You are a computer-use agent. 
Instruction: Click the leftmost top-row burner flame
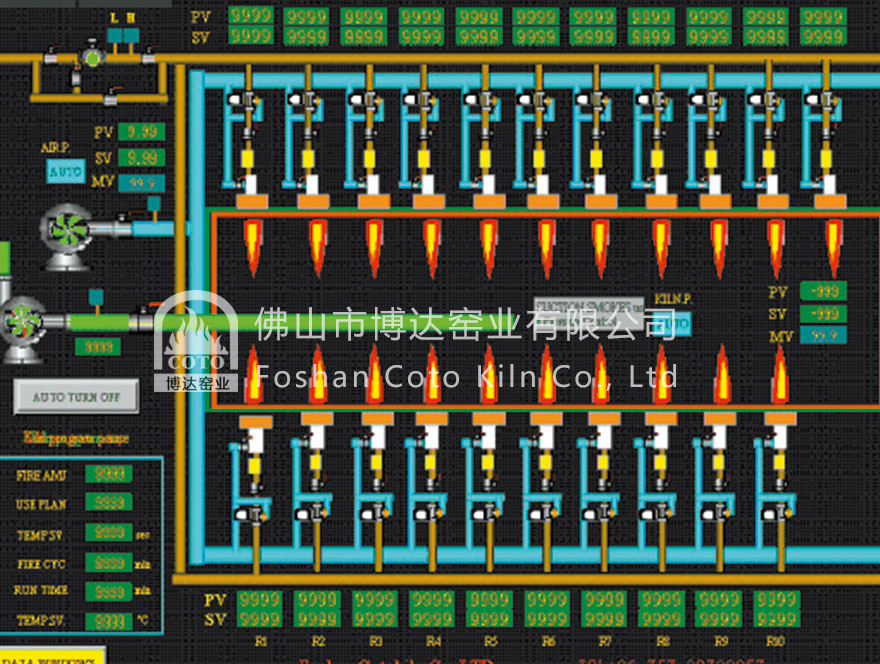click(253, 248)
